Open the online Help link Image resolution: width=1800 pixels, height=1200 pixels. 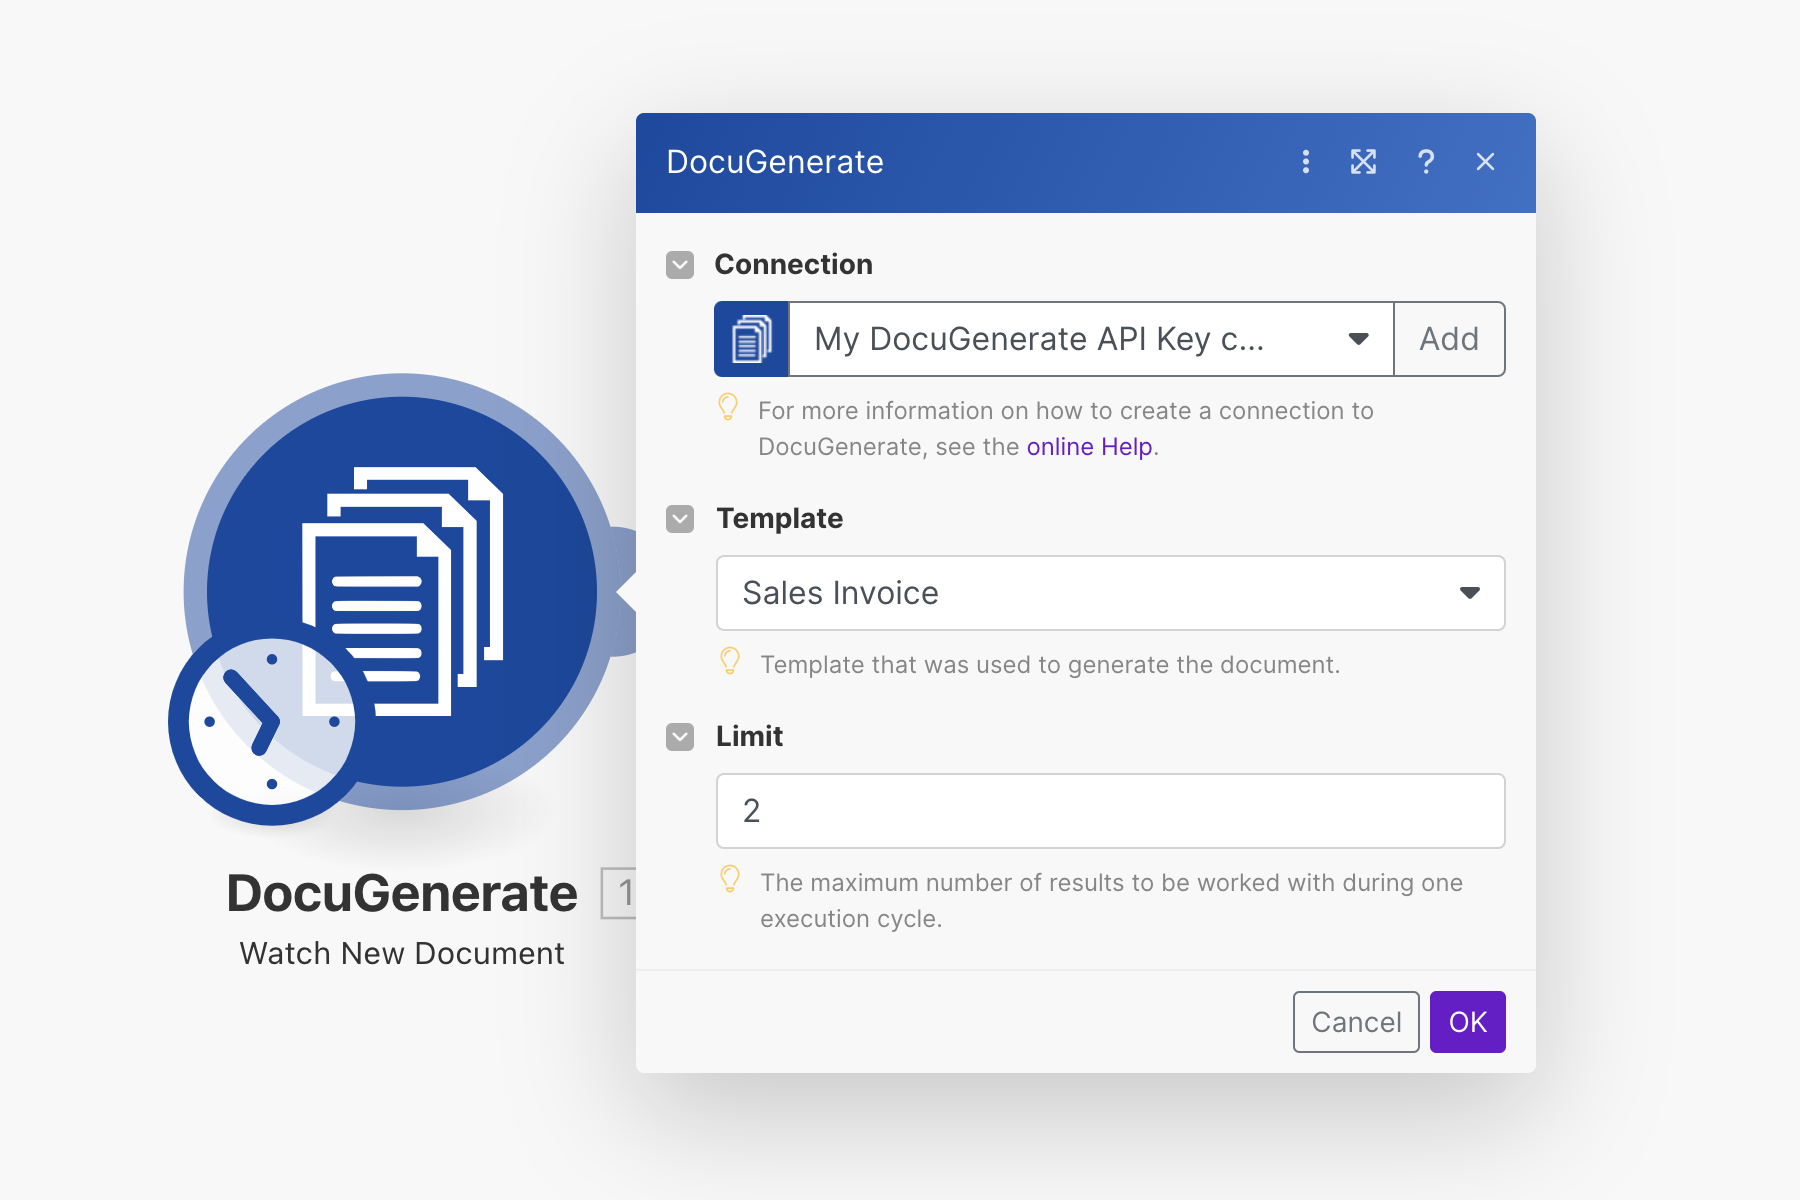pyautogui.click(x=1090, y=447)
